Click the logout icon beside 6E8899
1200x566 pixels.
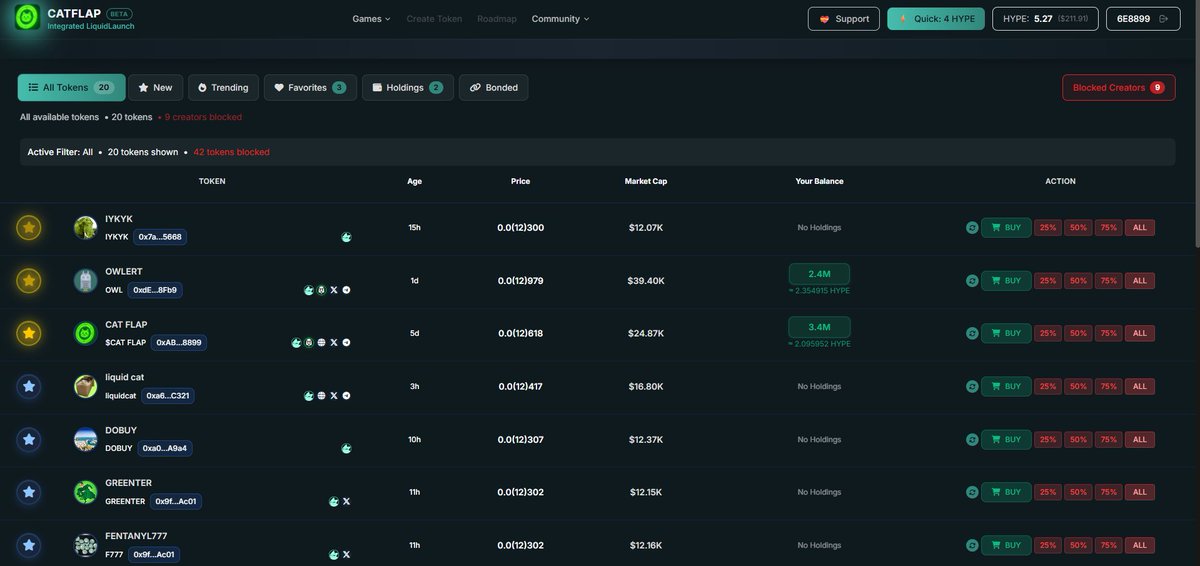(x=1163, y=19)
